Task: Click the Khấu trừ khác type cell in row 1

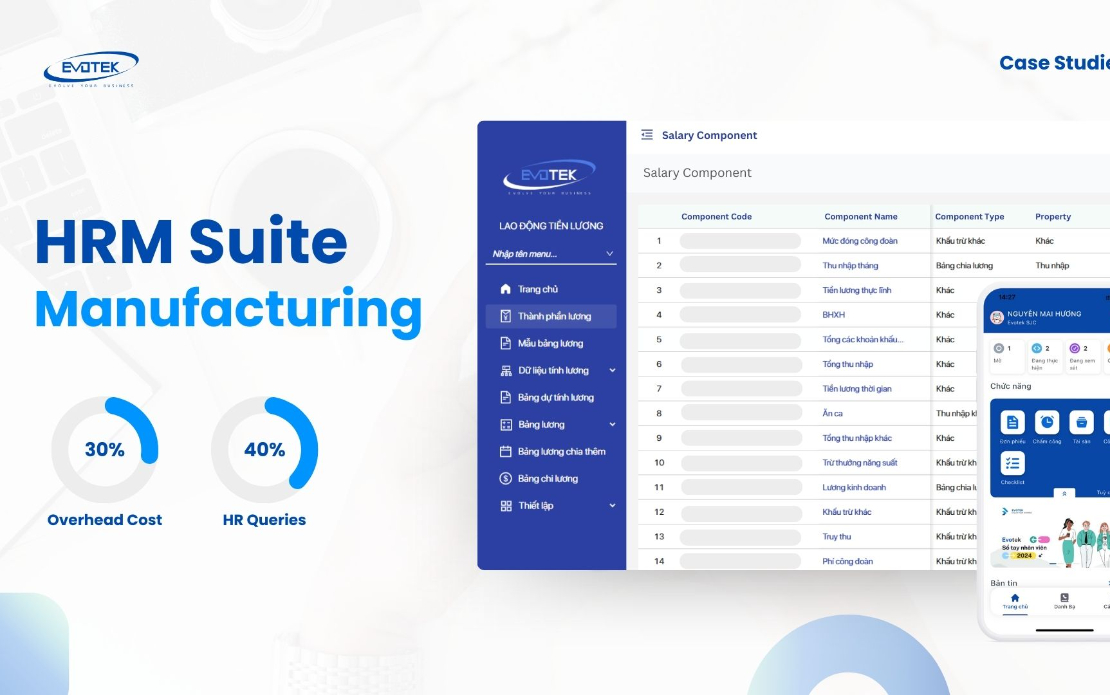Action: 960,241
